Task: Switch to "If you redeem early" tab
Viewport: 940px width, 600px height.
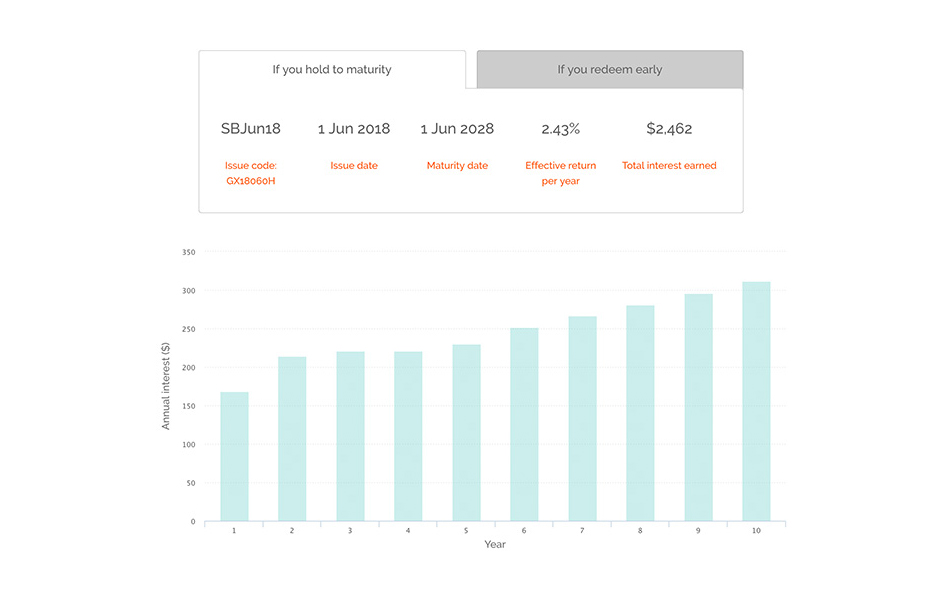Action: [x=610, y=70]
